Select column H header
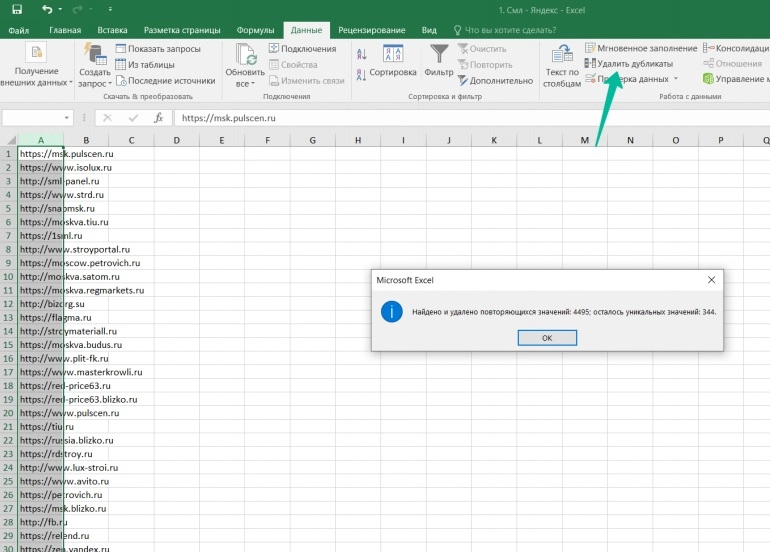 pos(358,140)
